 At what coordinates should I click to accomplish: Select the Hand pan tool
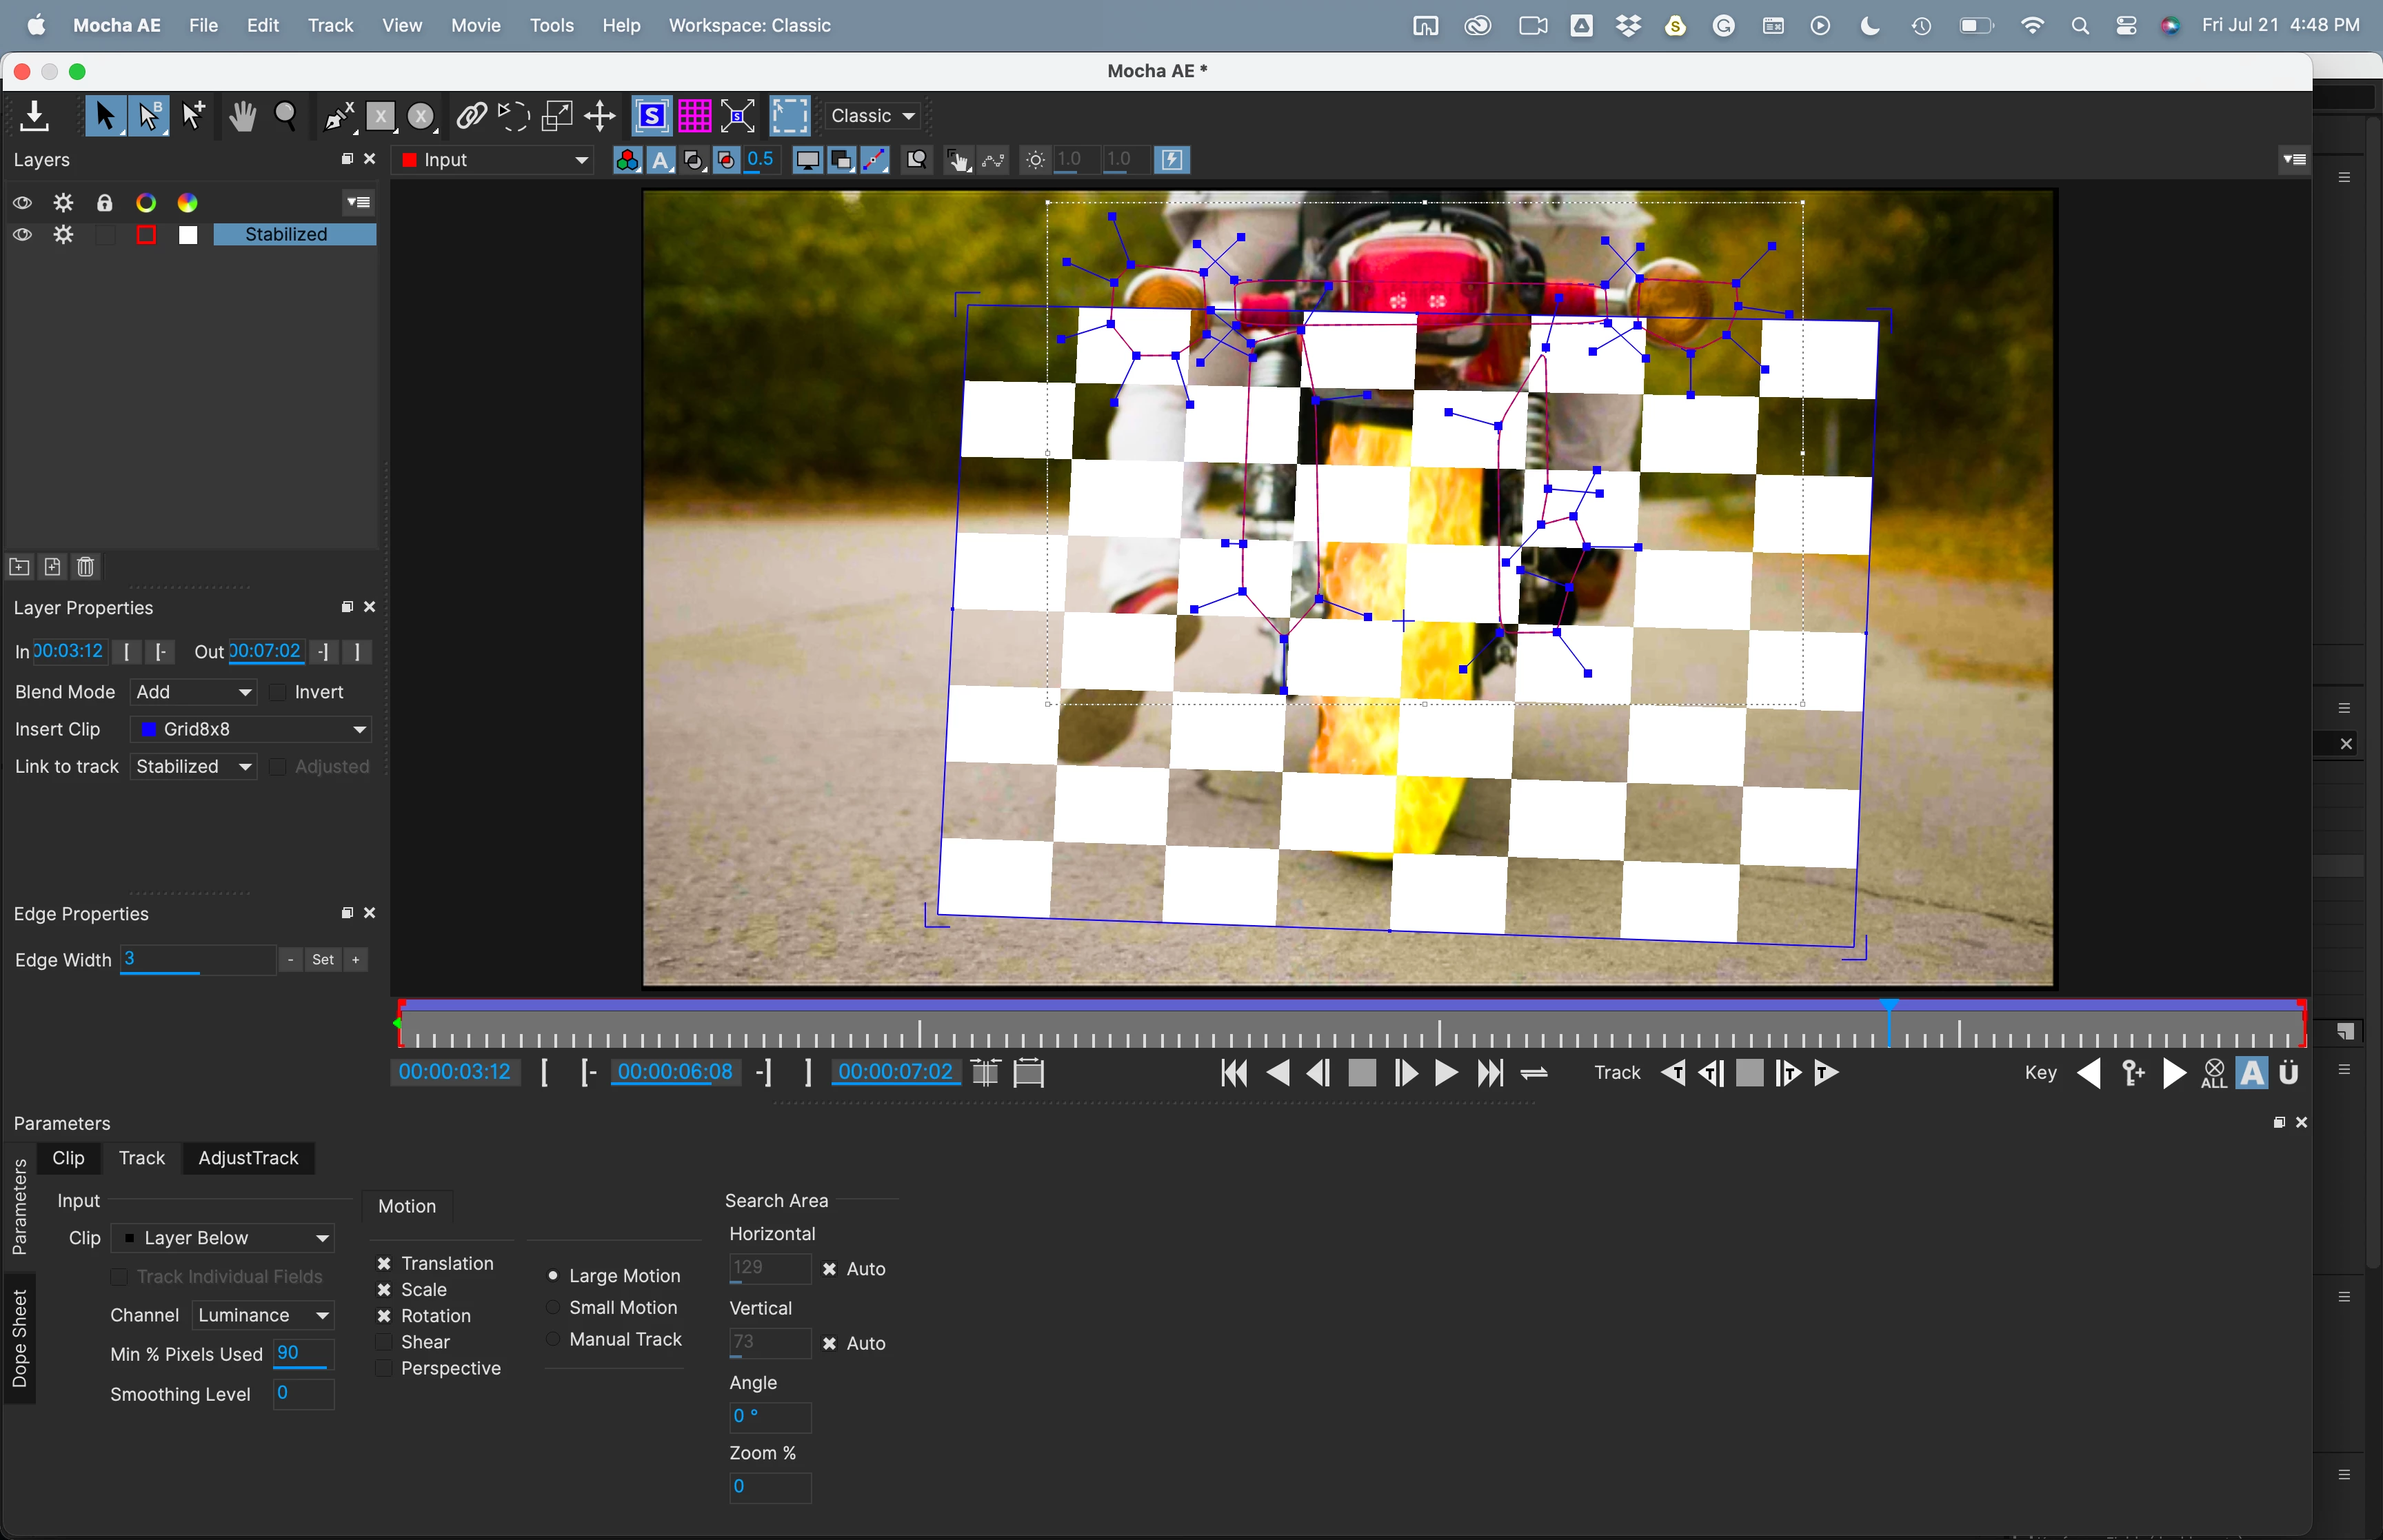pos(241,116)
